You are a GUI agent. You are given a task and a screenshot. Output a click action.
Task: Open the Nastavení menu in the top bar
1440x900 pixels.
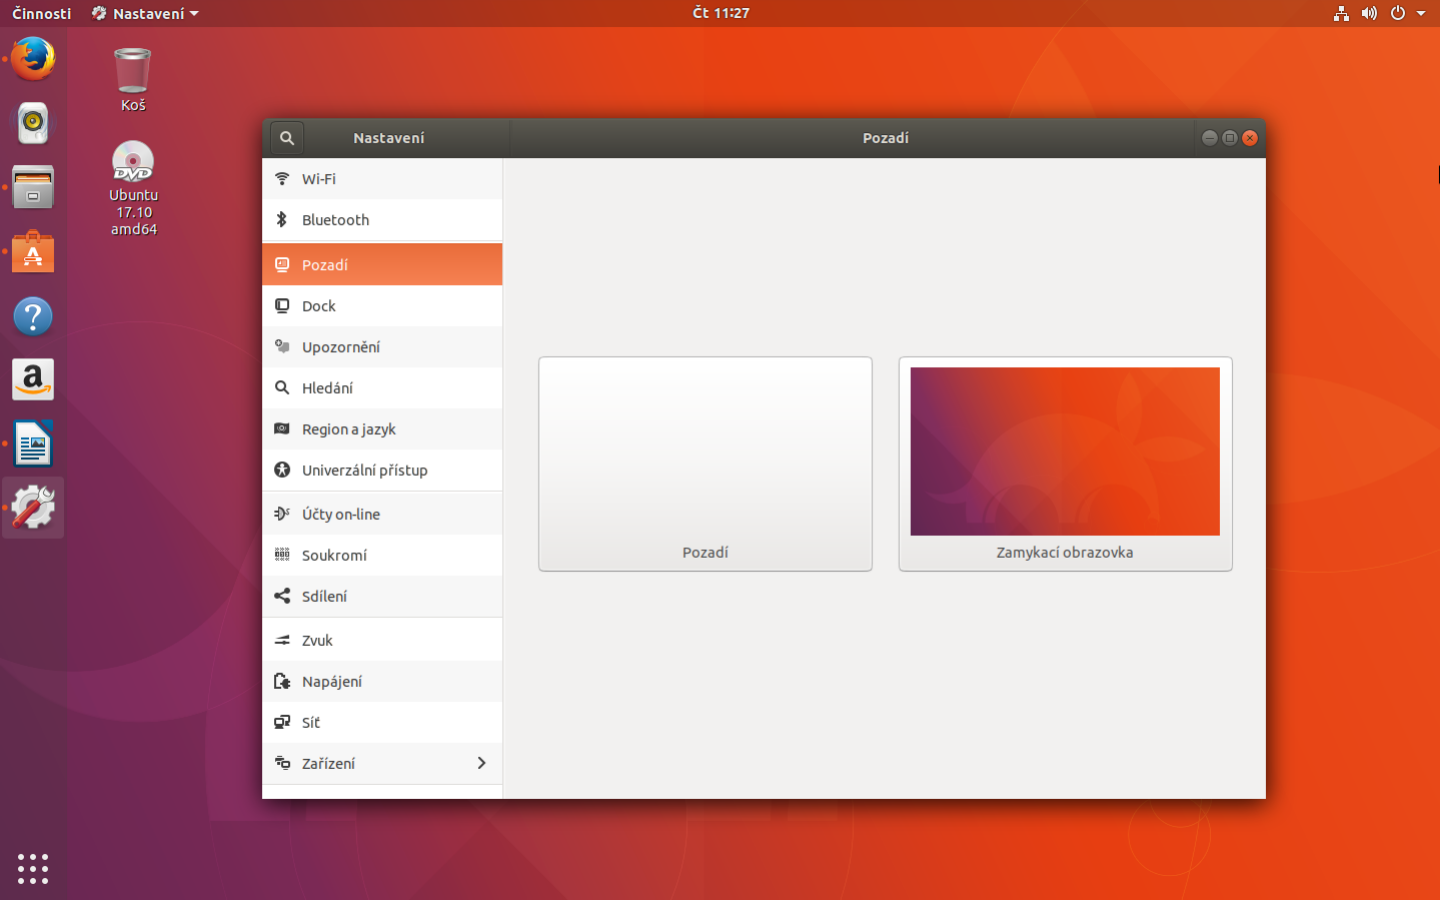(144, 13)
